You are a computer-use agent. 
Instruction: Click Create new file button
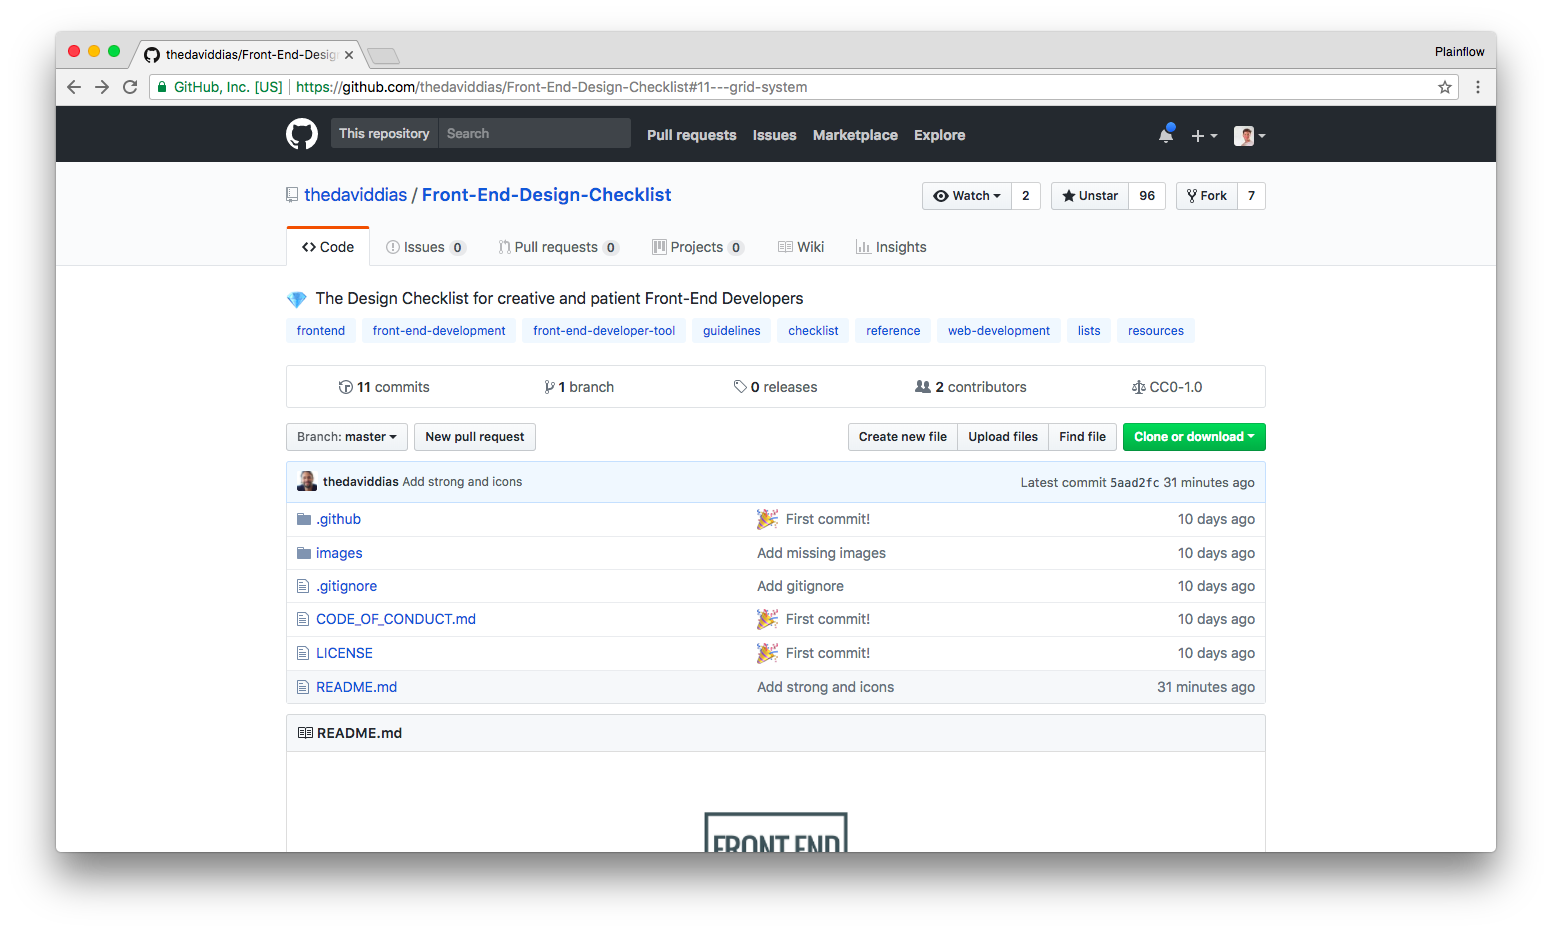903,437
